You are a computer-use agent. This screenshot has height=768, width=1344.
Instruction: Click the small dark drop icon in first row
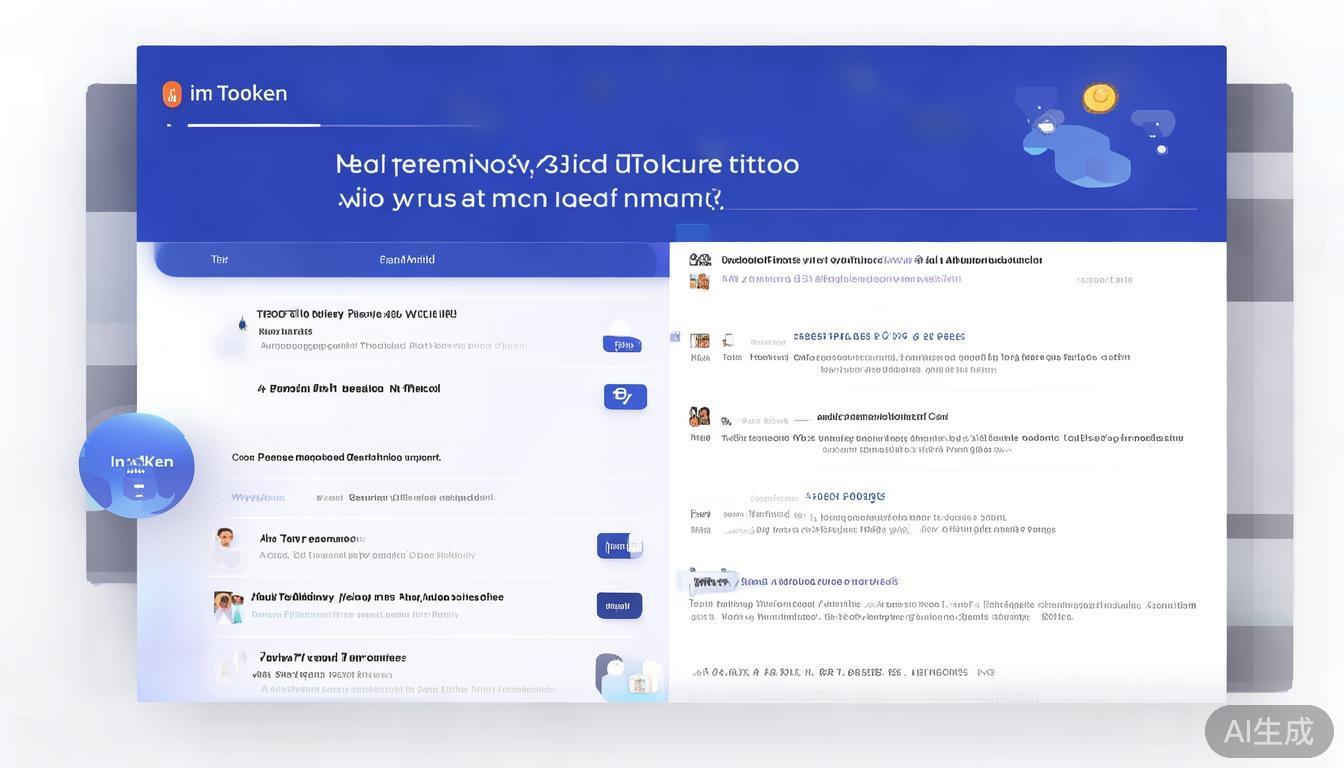(x=242, y=323)
